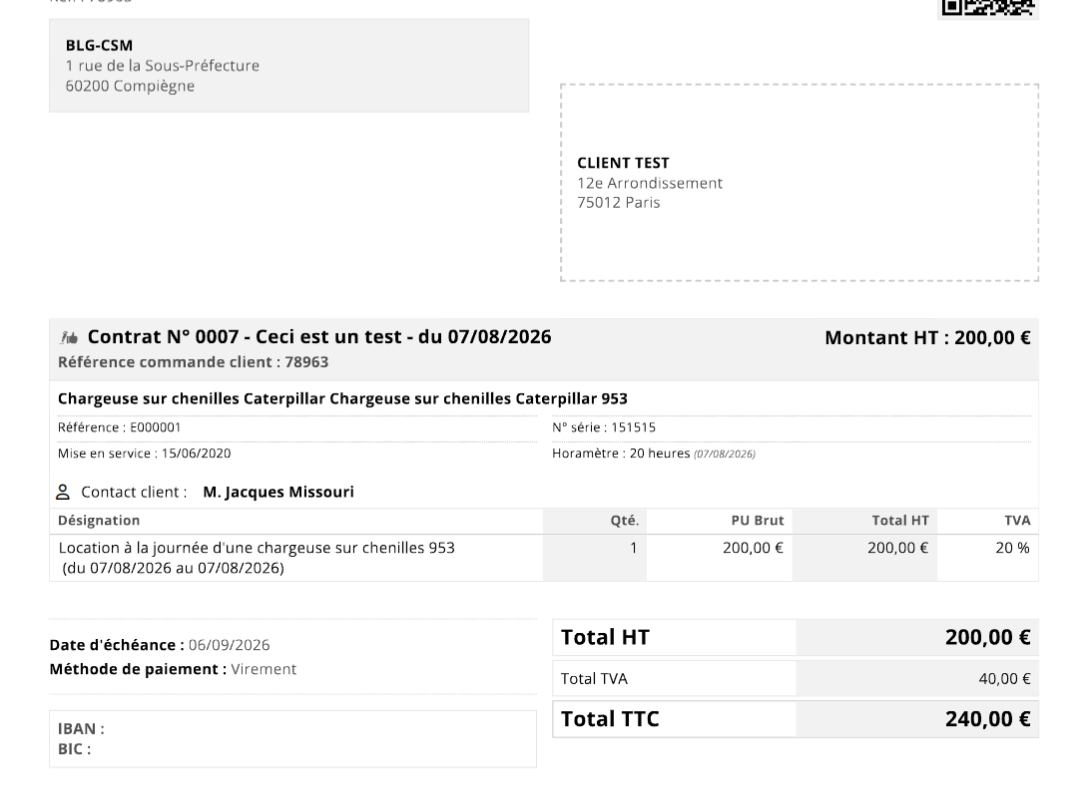Select the Chargeuse sur chenilles Caterpillar 953 title
1067x808 pixels.
[x=342, y=399]
